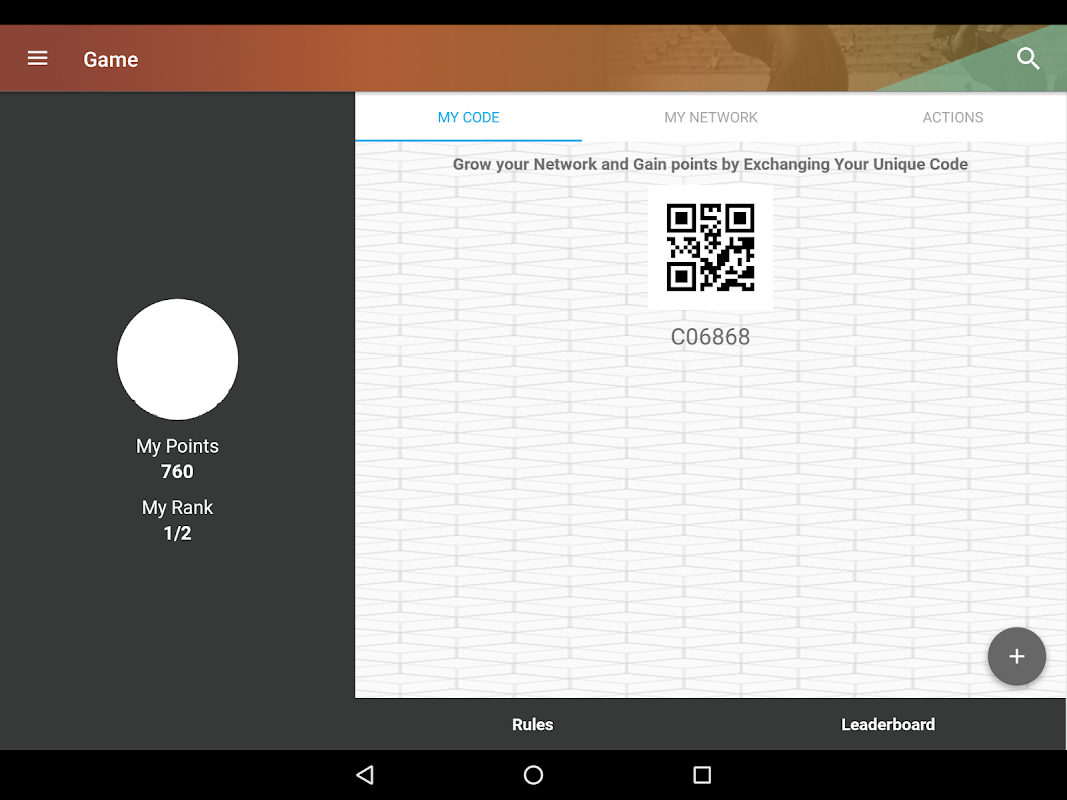
Task: Open the hamburger navigation menu
Action: 37,59
